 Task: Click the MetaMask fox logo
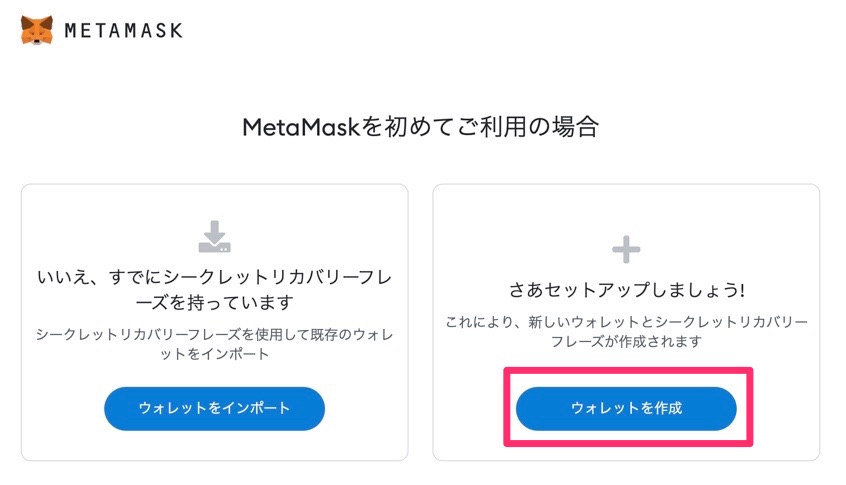[x=37, y=30]
